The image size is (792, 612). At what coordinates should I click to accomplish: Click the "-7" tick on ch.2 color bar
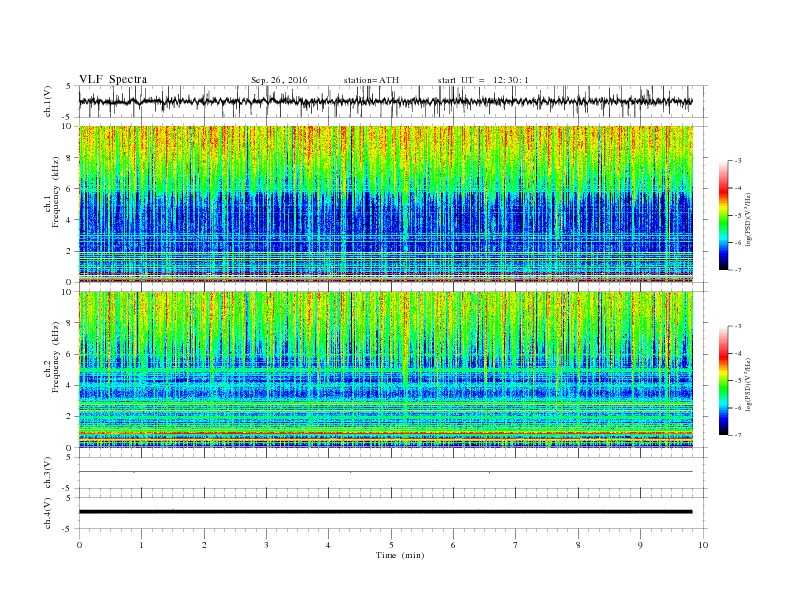737,435
